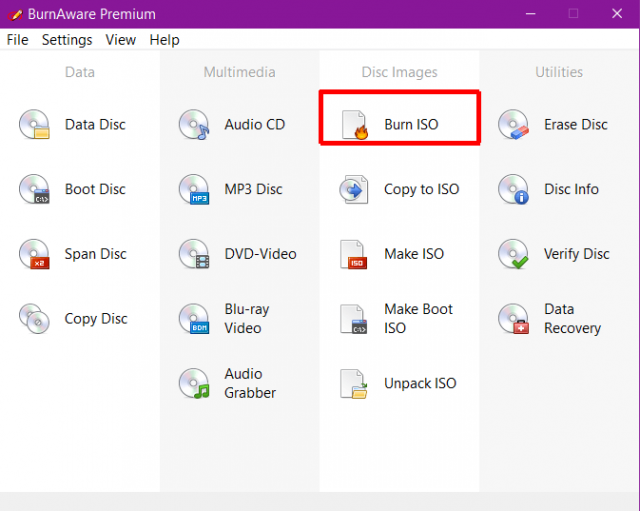The image size is (640, 511).
Task: Click the Span Disc icon
Action: 34,254
